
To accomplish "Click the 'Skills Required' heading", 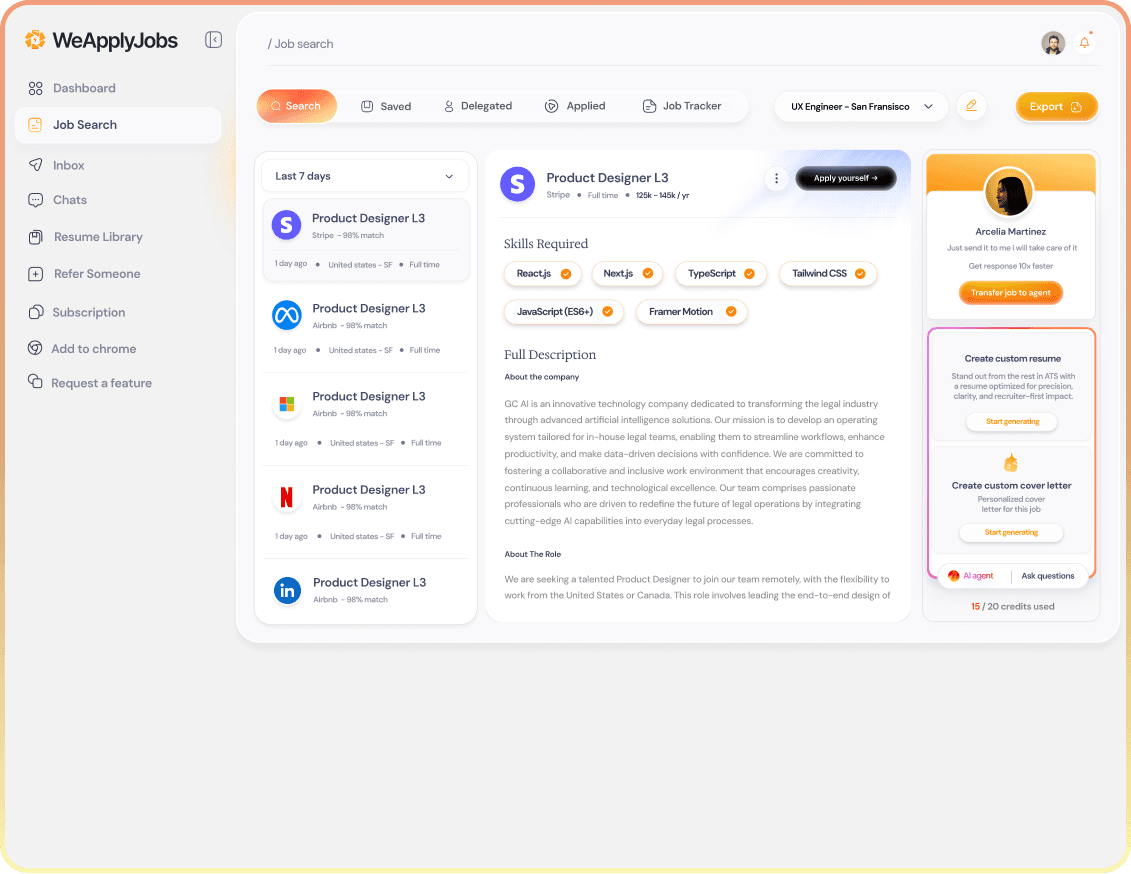I will click(x=545, y=244).
